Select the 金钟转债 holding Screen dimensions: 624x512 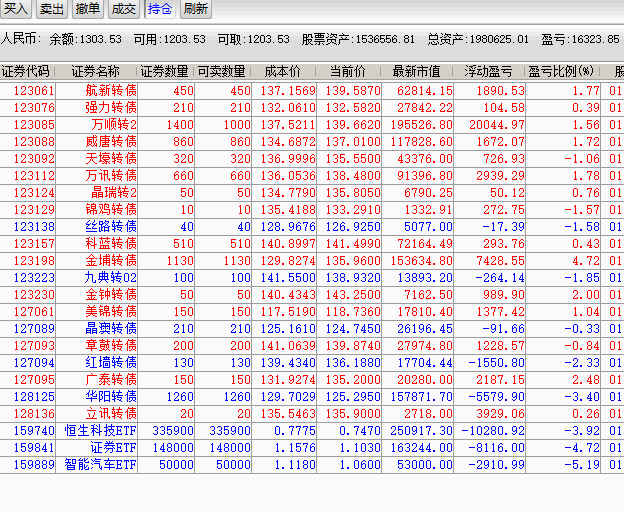coord(111,295)
